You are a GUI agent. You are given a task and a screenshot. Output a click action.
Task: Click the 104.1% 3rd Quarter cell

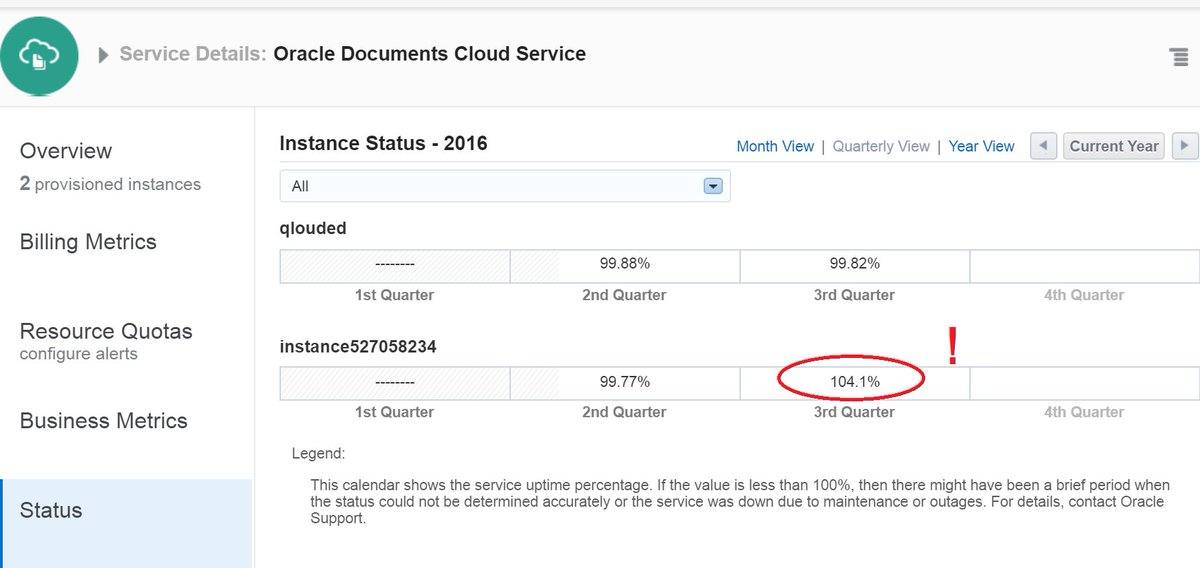pyautogui.click(x=855, y=382)
